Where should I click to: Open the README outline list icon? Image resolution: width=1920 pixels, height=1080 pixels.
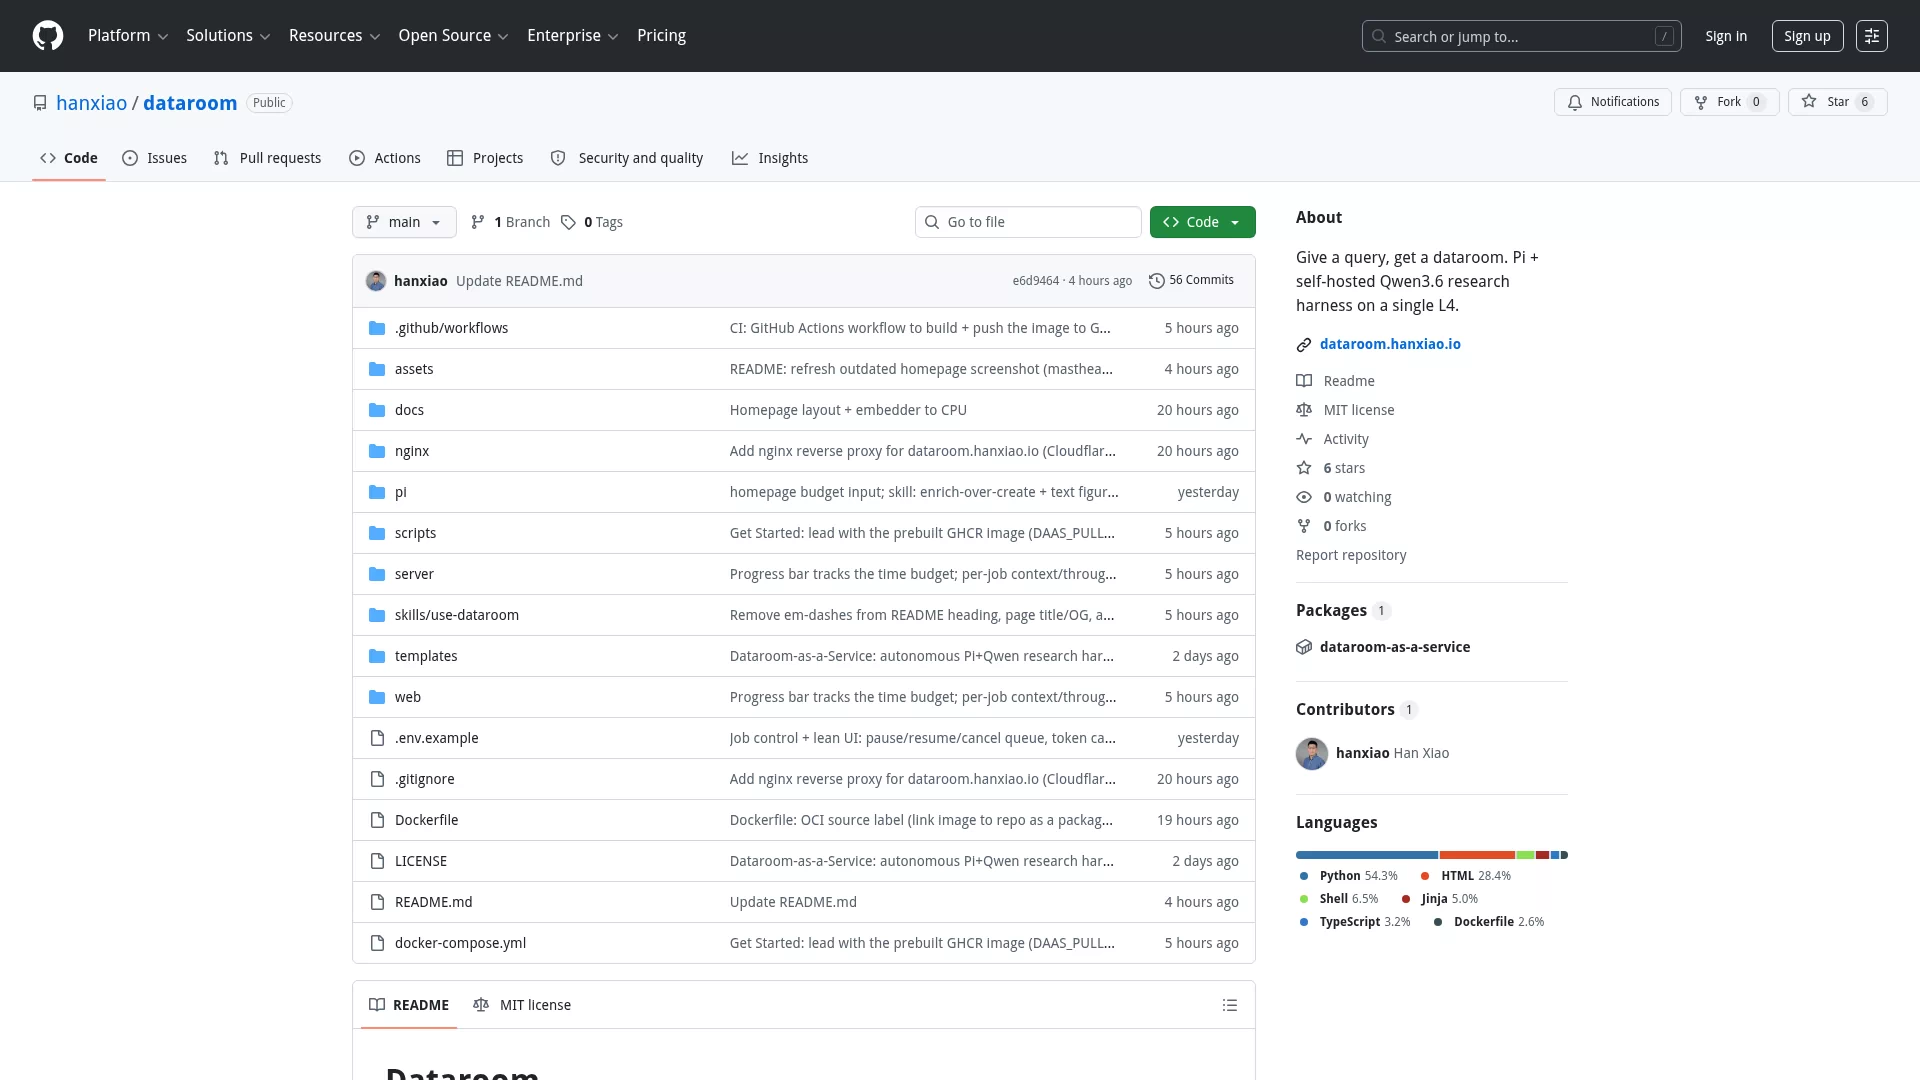click(1230, 1005)
